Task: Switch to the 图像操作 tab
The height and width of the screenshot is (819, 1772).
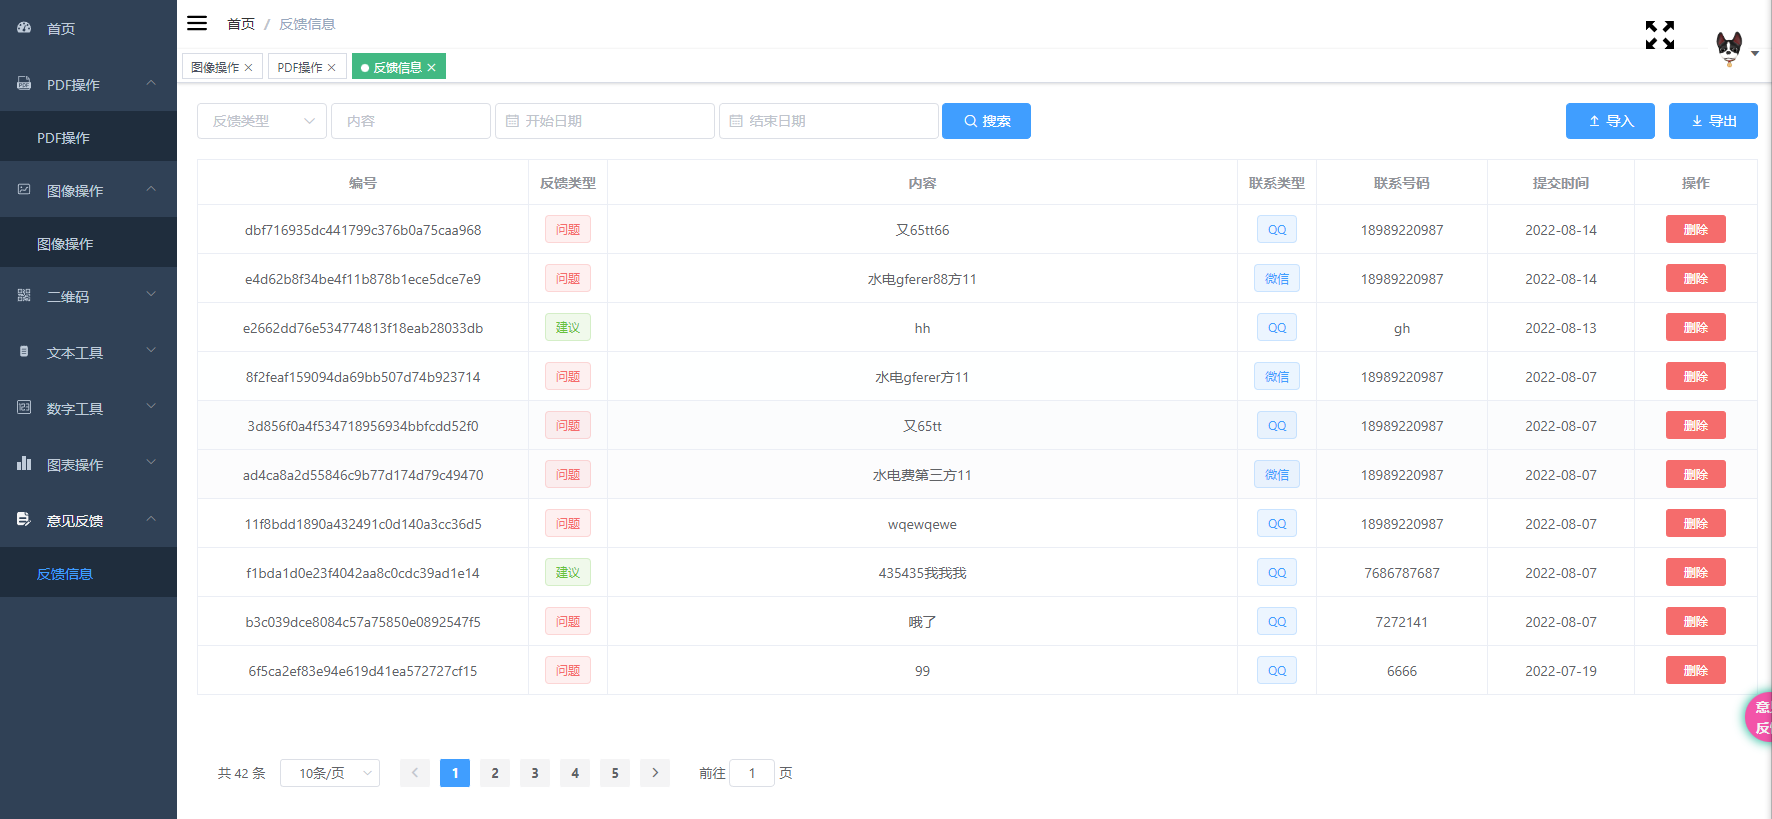Action: click(215, 68)
